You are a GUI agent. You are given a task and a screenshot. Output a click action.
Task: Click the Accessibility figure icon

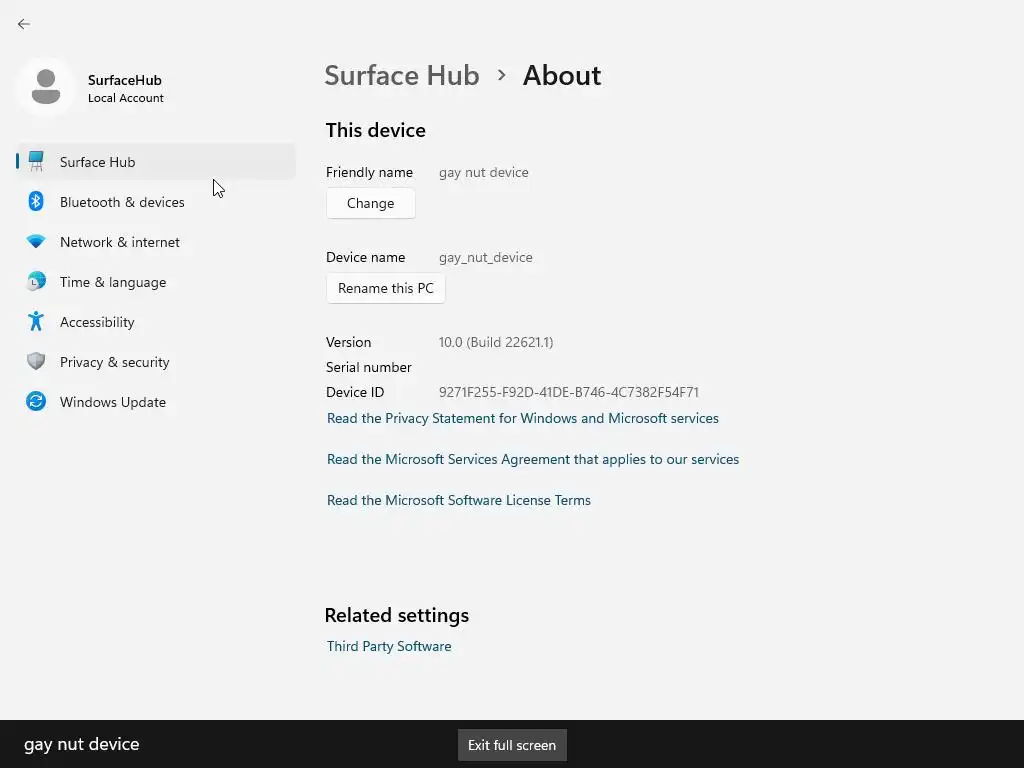coord(36,321)
